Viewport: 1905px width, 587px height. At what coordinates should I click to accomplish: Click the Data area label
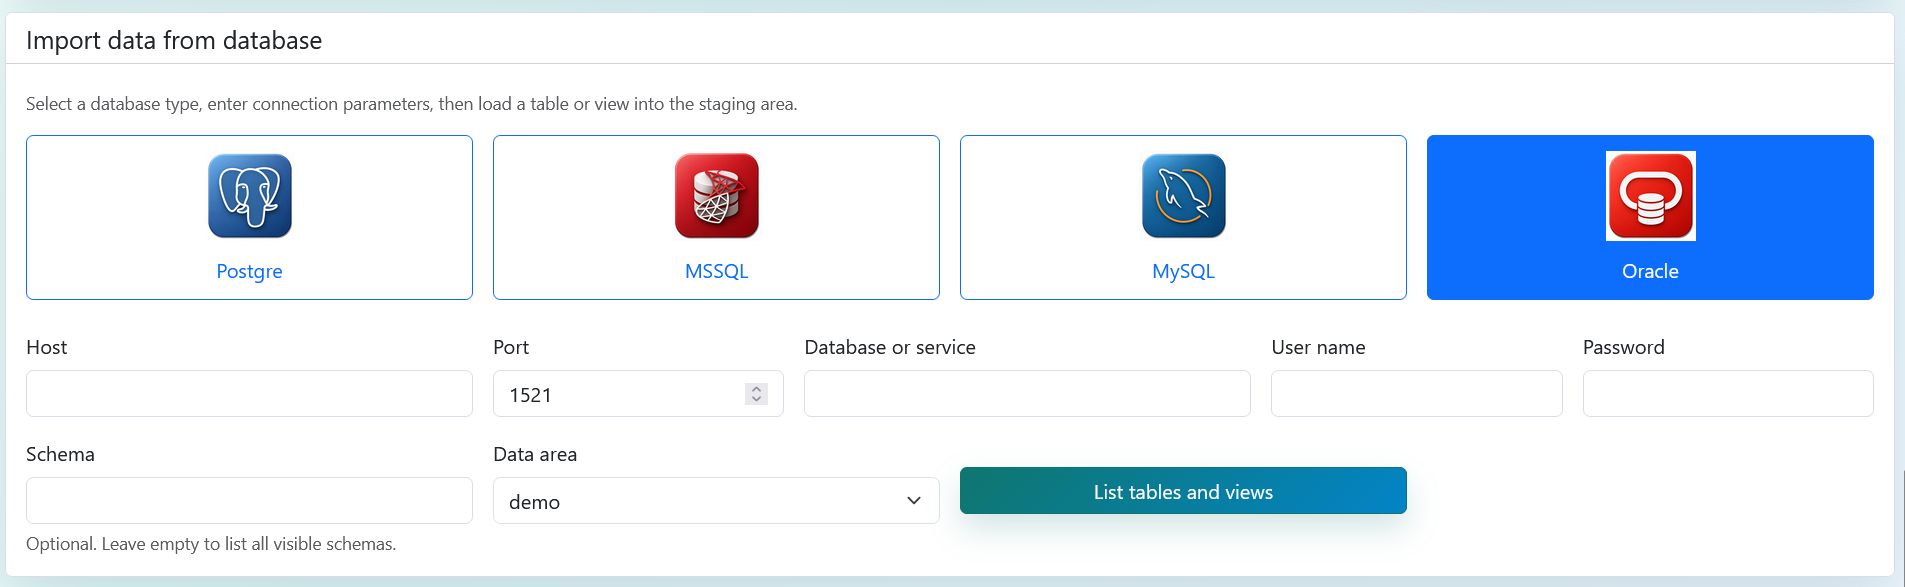(535, 454)
